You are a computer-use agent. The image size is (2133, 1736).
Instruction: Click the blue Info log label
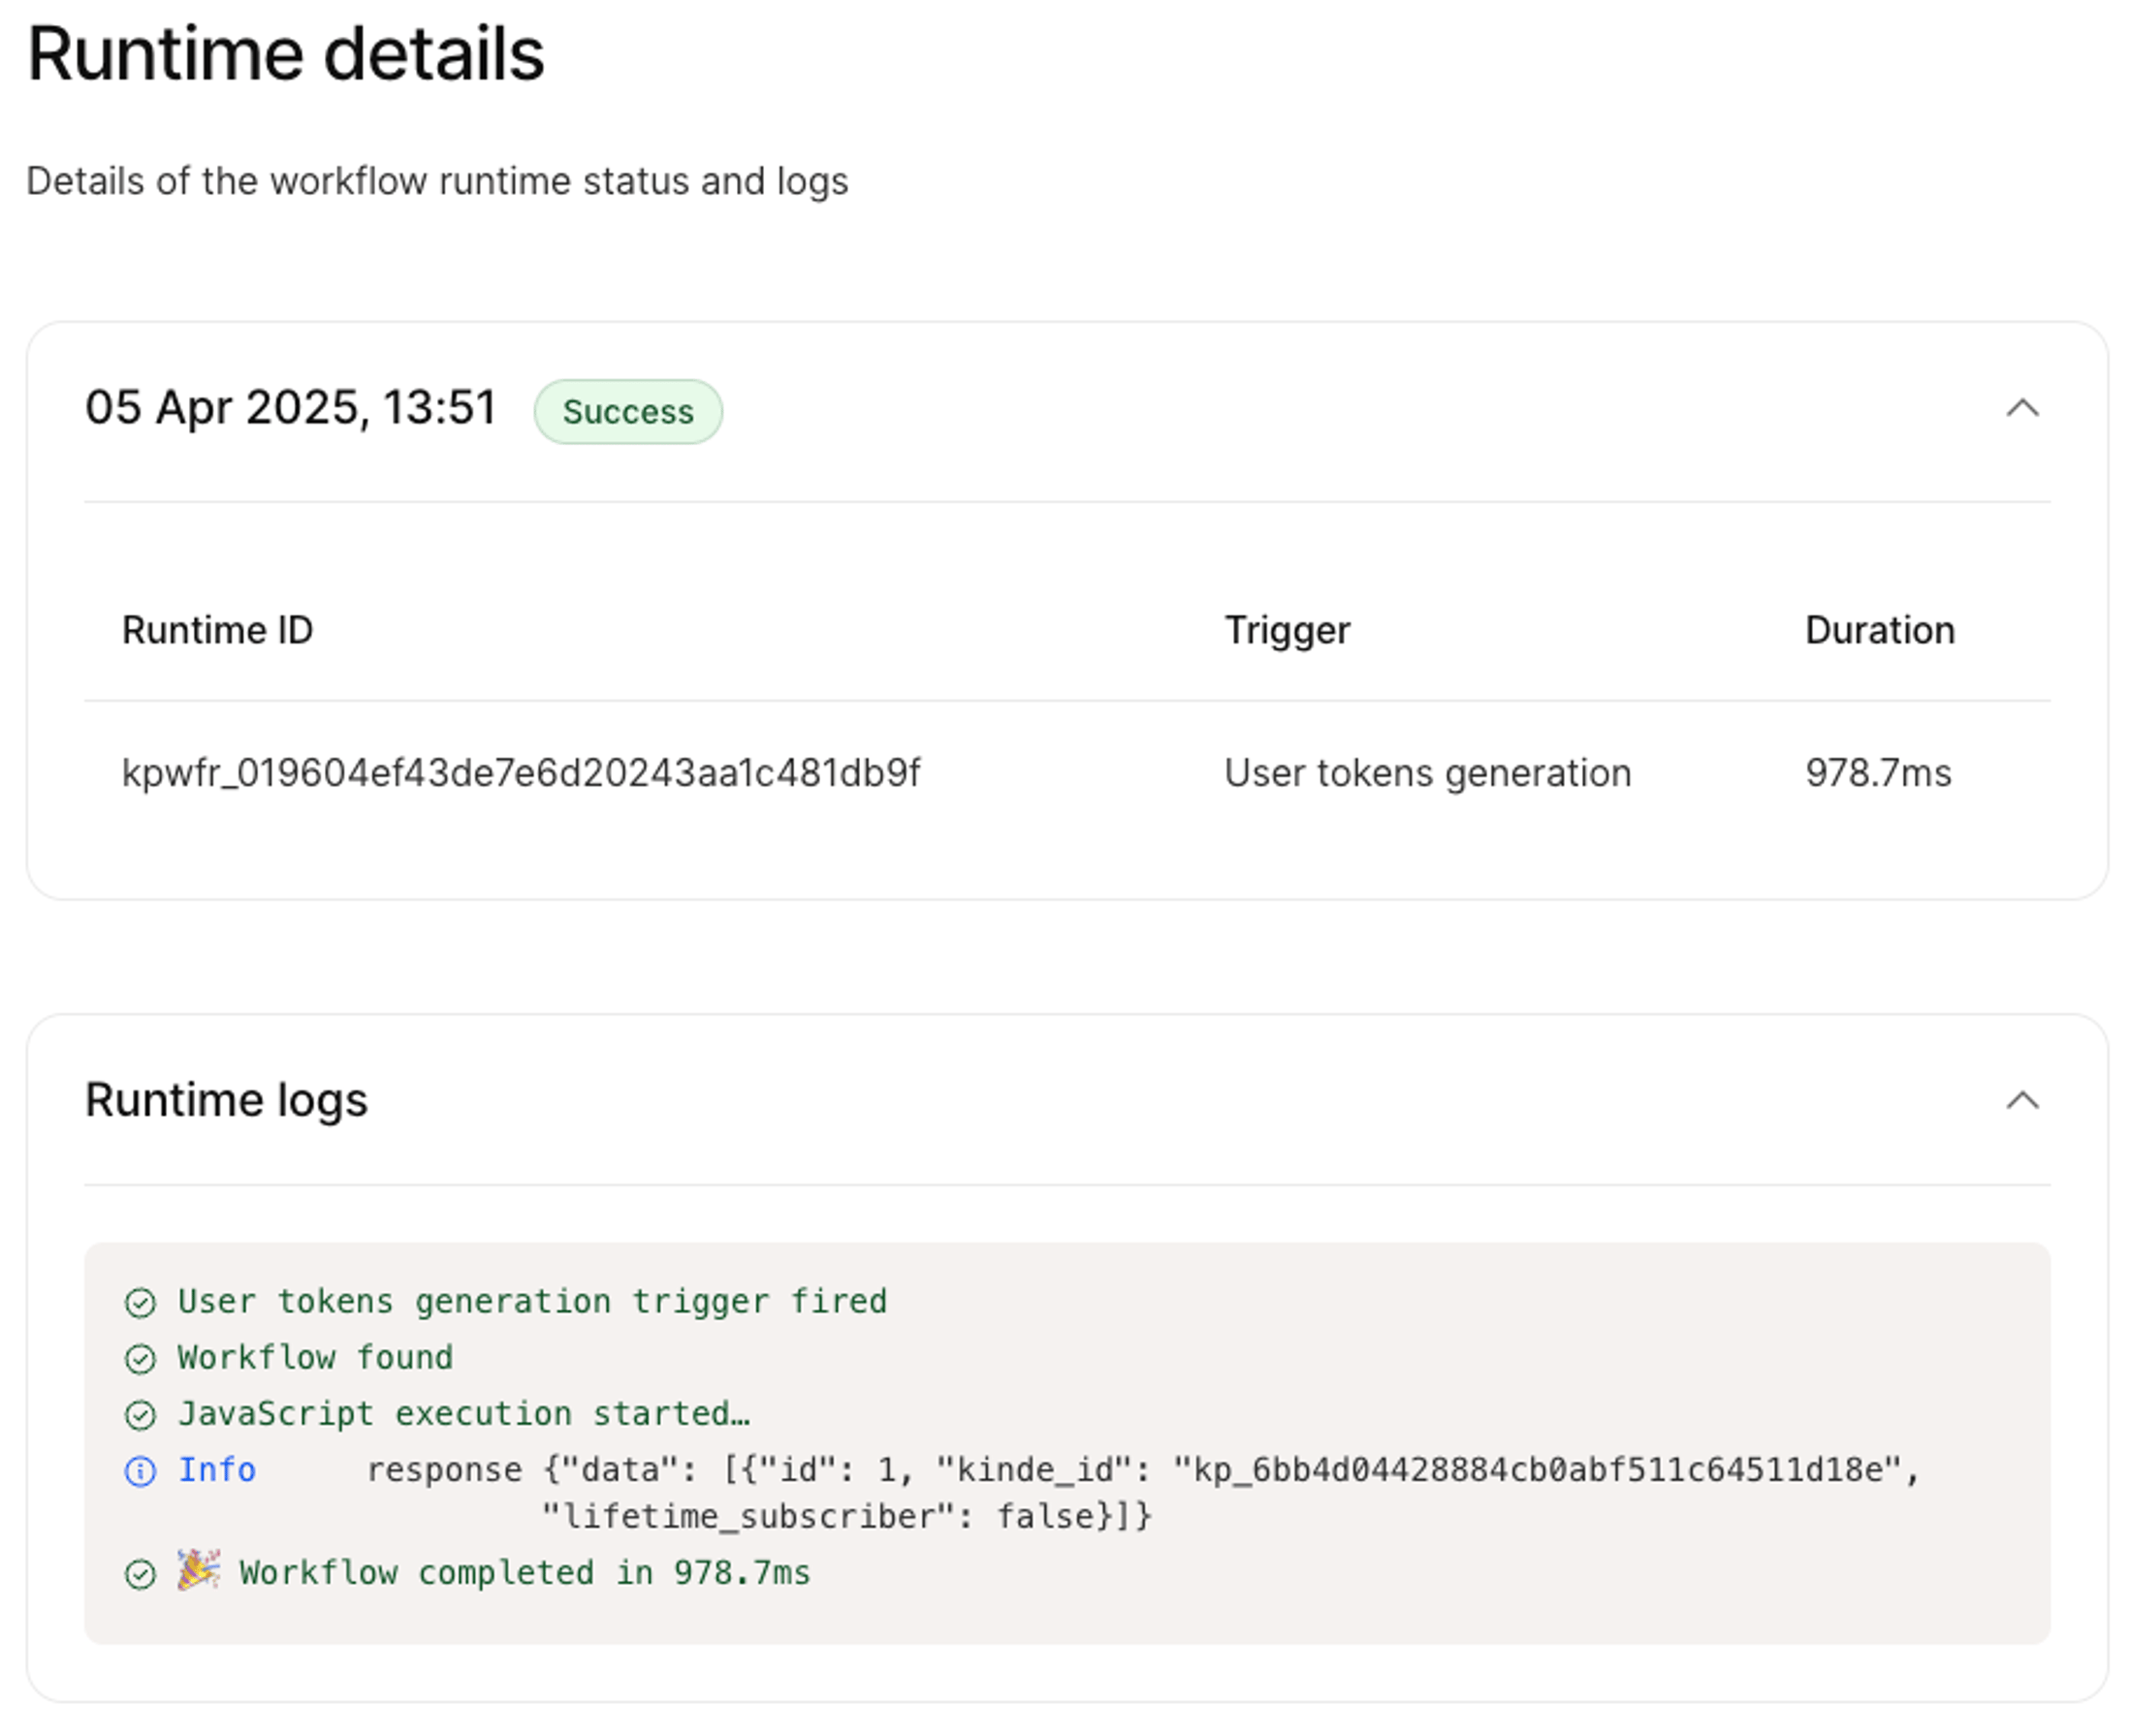pyautogui.click(x=217, y=1470)
